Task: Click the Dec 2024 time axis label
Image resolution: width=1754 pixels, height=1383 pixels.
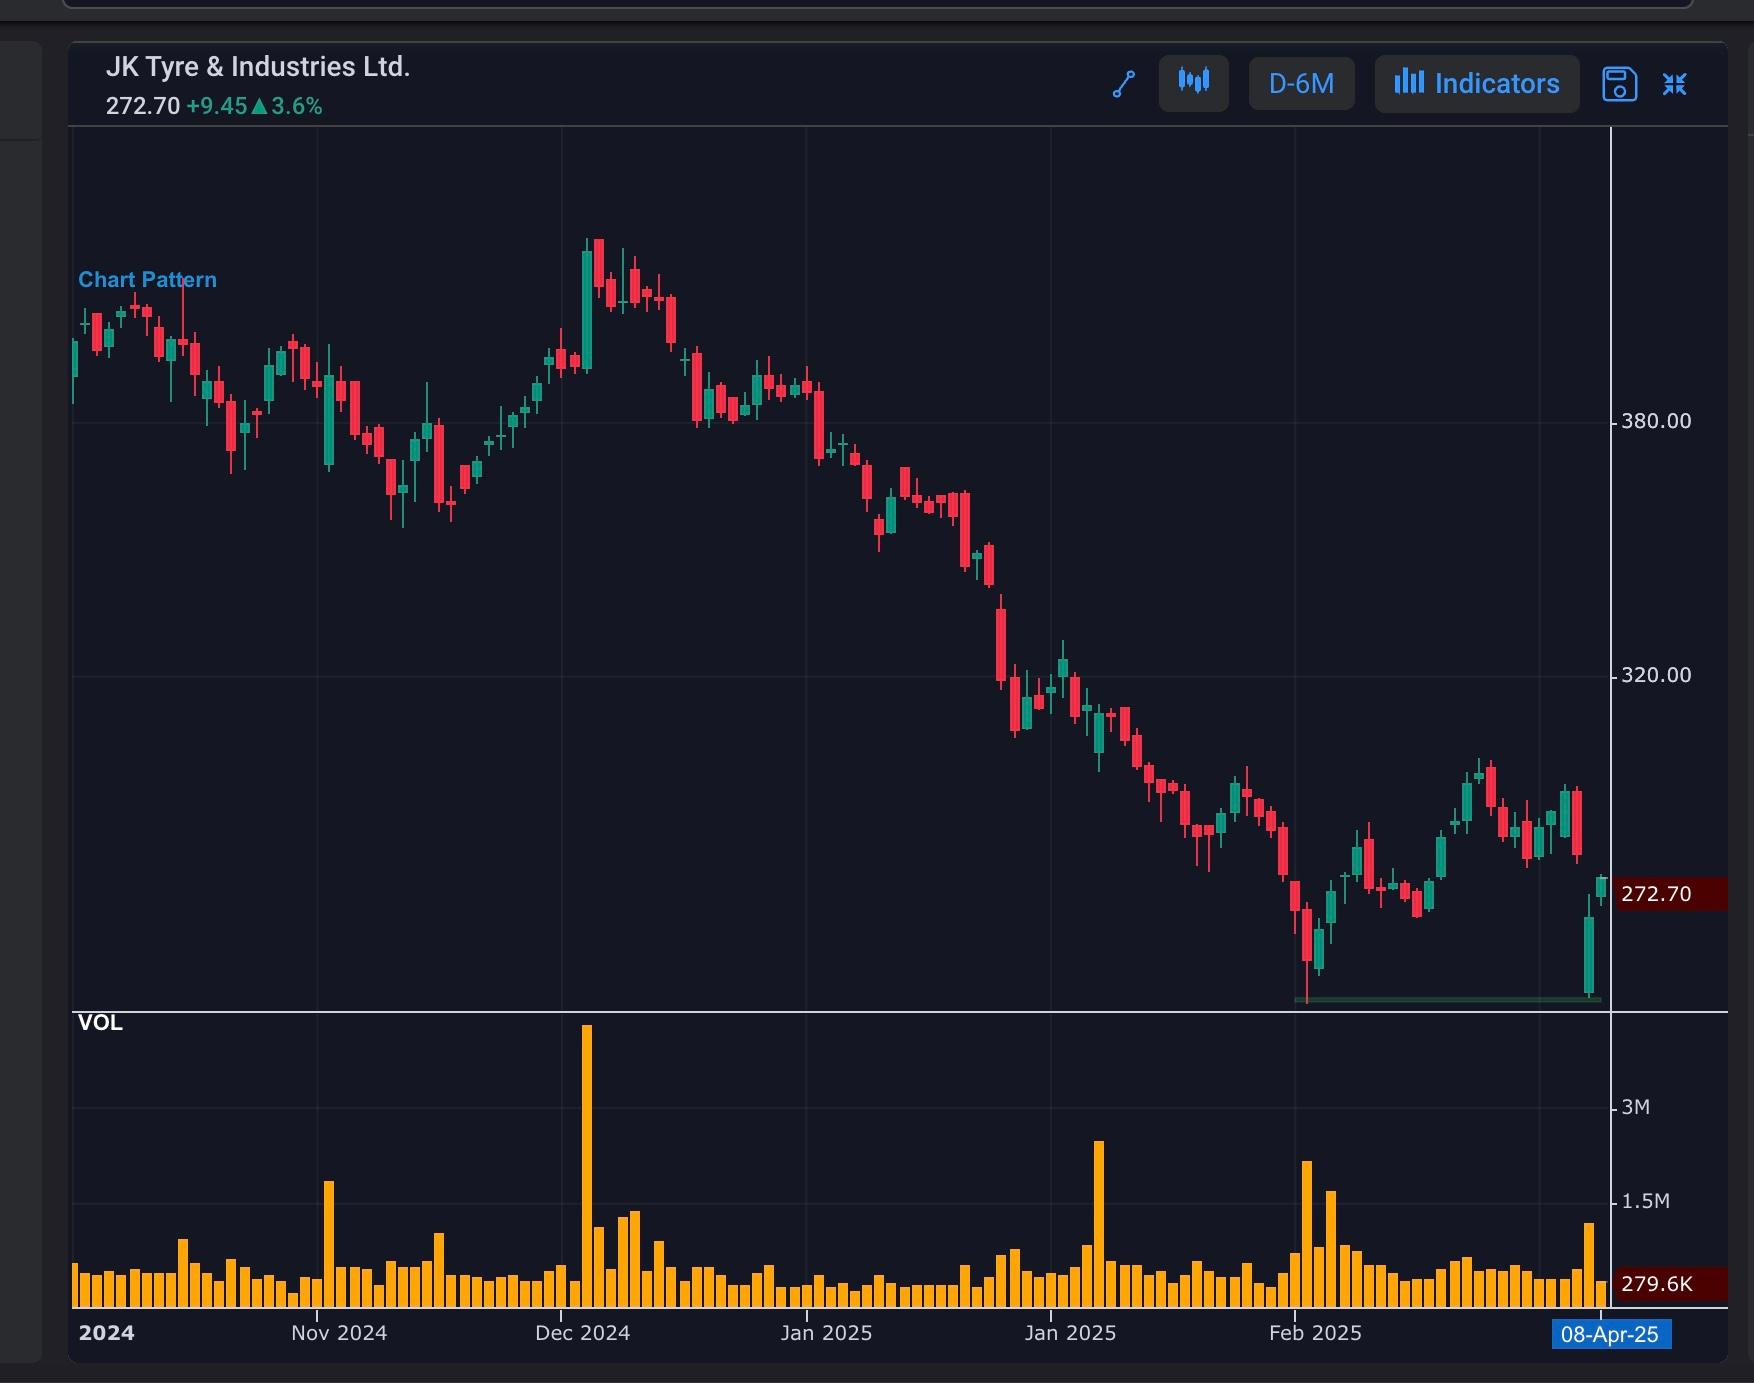Action: 583,1333
